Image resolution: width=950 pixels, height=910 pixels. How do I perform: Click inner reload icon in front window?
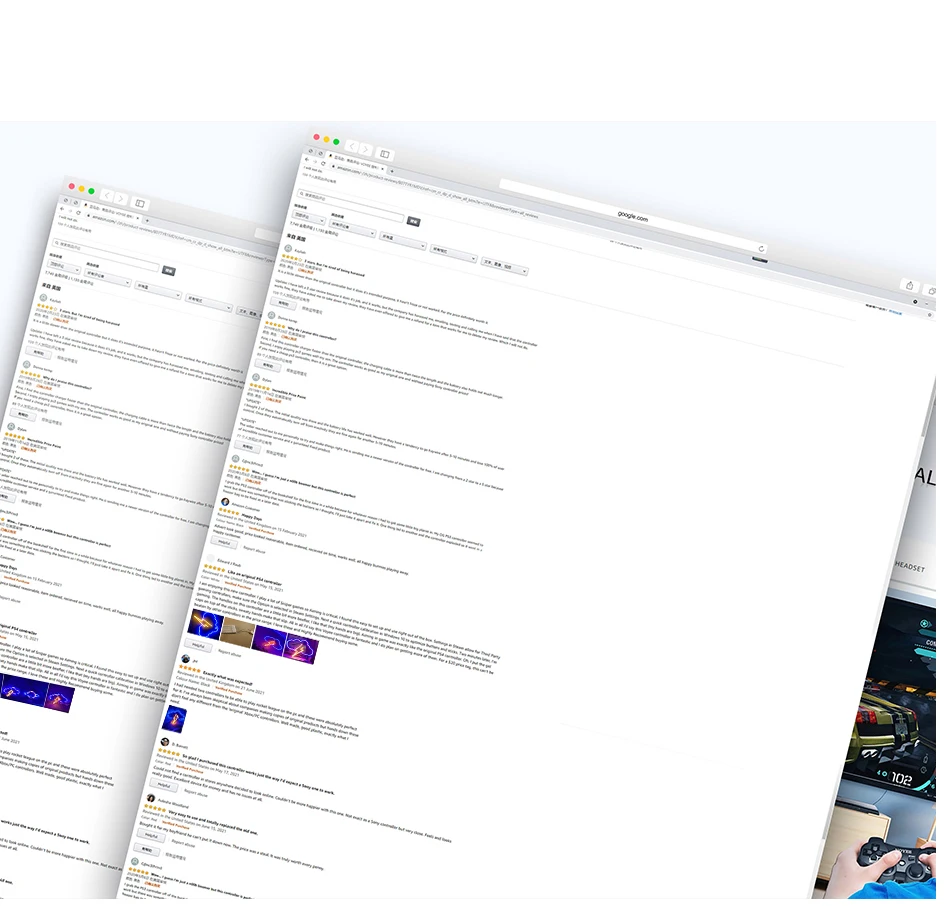pos(324,164)
